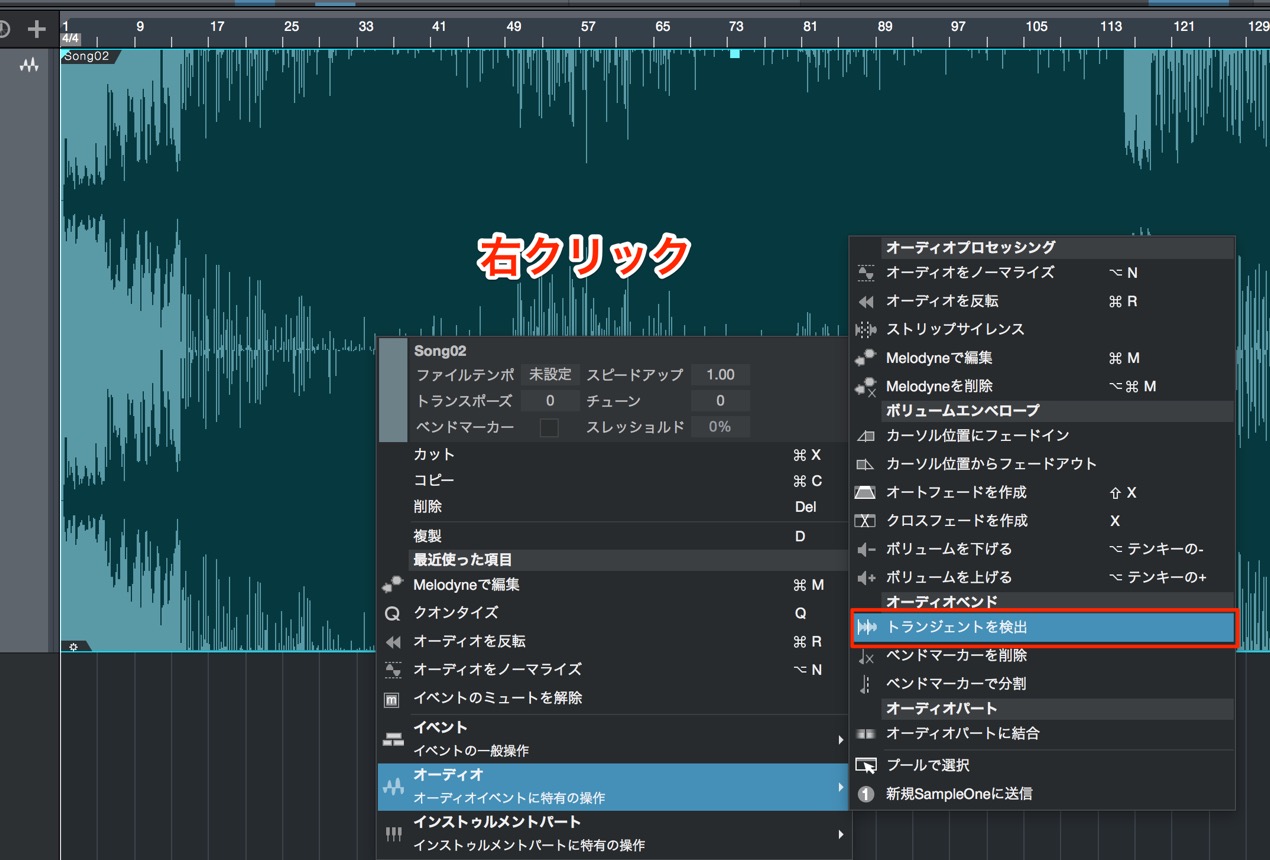The width and height of the screenshot is (1270, 860).
Task: Click the add track plus icon
Action: pyautogui.click(x=37, y=29)
